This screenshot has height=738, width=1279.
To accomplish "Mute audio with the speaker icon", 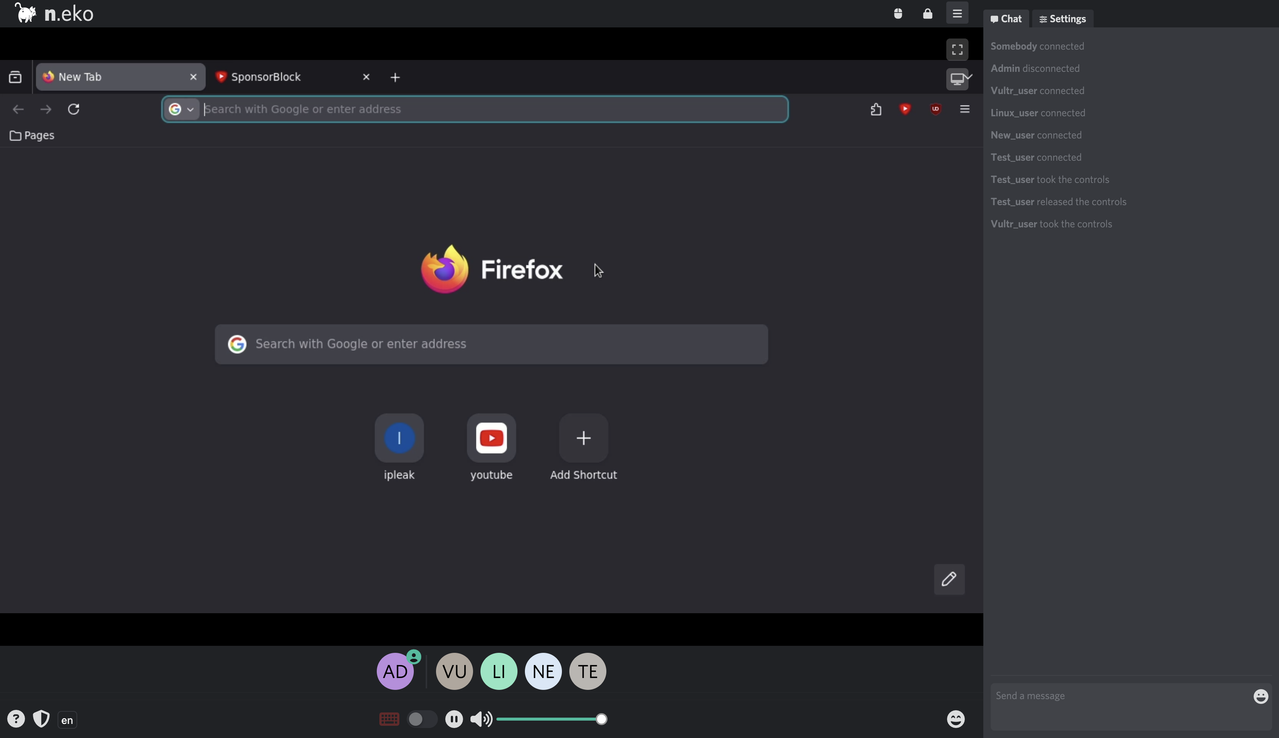I will click(x=481, y=718).
